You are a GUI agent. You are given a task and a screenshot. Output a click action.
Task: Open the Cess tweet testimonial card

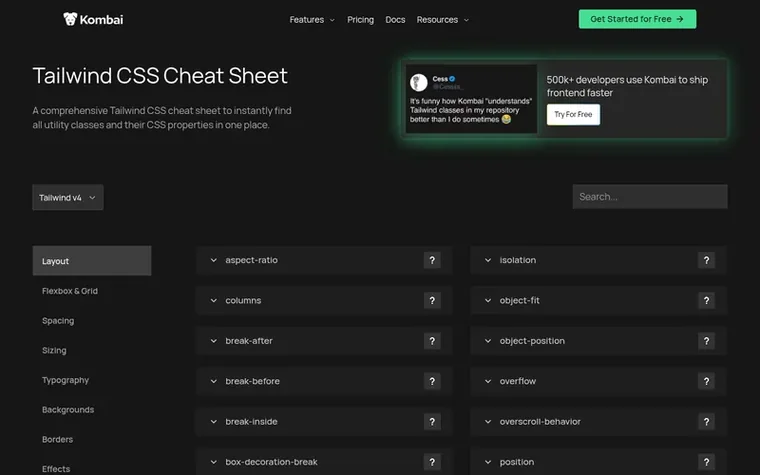coord(471,99)
